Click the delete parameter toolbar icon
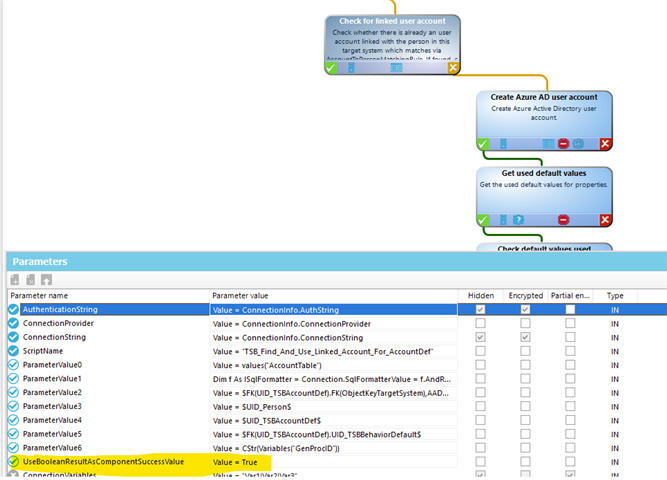Screen dimensions: 667x480 [31, 280]
